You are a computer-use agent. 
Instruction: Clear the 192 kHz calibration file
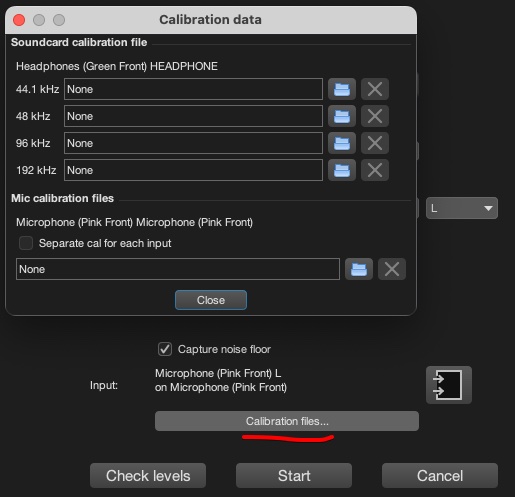[x=375, y=170]
